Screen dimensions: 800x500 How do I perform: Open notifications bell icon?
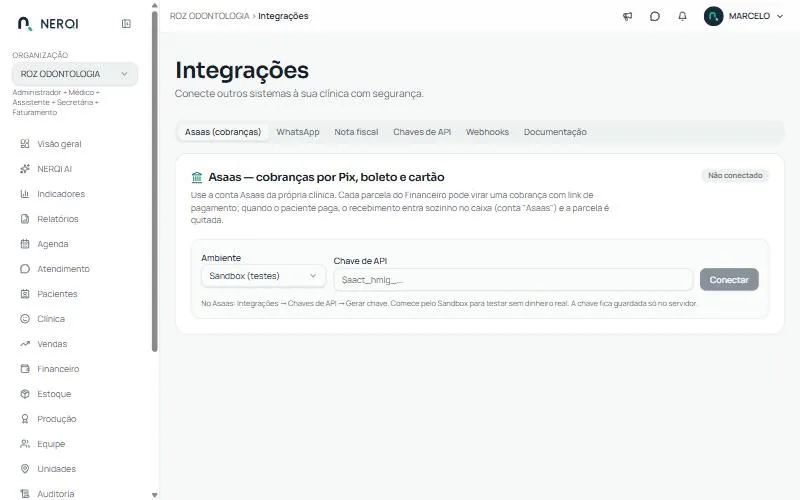point(682,16)
